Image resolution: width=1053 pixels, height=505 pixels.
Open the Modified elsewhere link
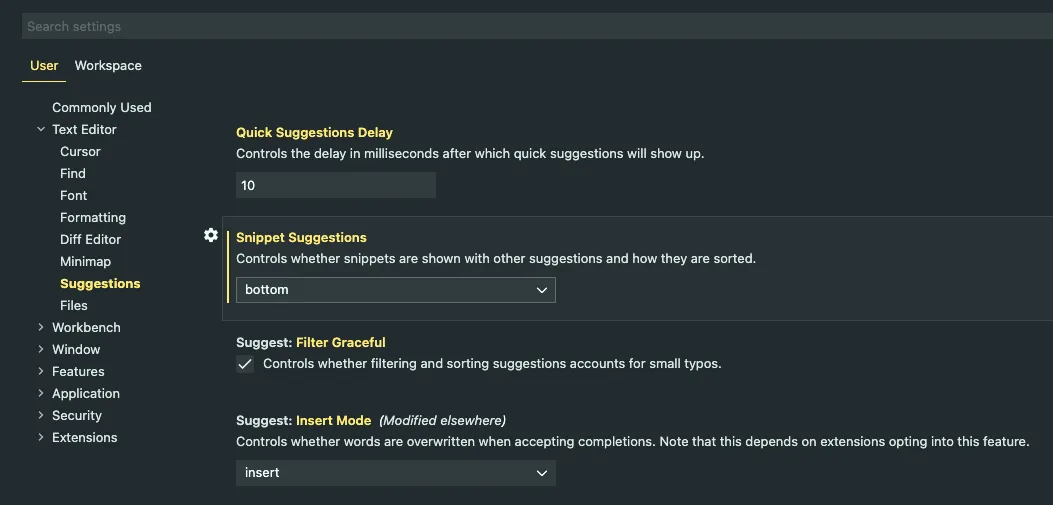coord(442,421)
